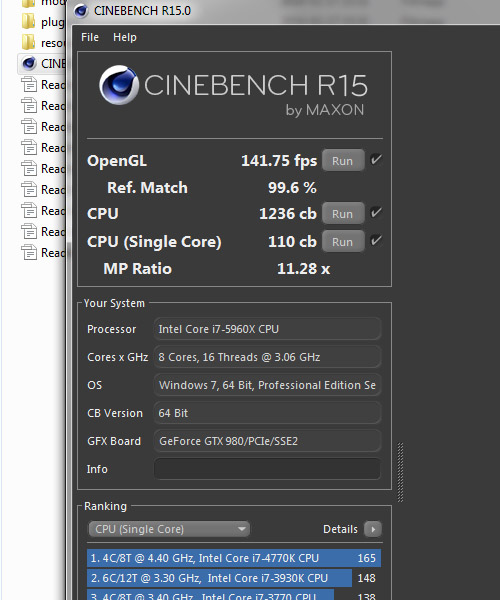500x600 pixels.
Task: Expand ranking Details with the arrow button
Action: tap(373, 529)
